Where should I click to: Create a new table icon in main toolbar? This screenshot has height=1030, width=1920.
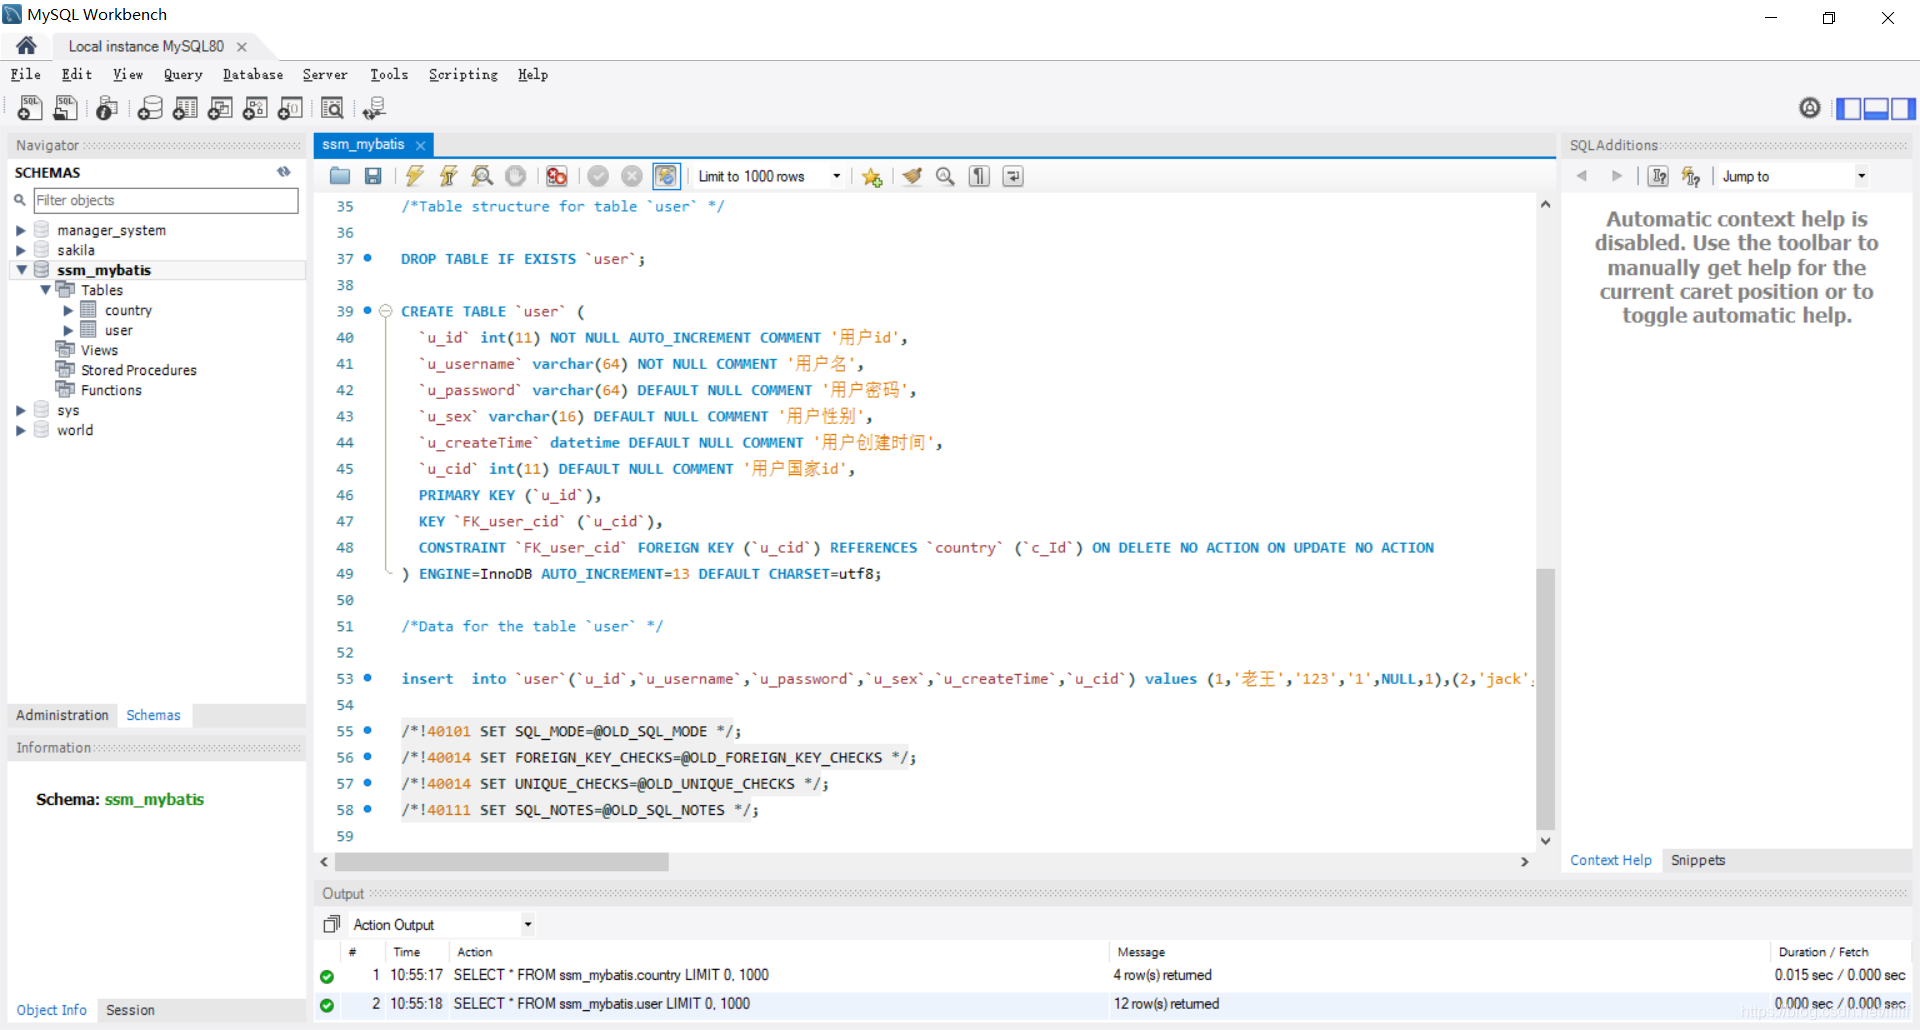pos(185,108)
